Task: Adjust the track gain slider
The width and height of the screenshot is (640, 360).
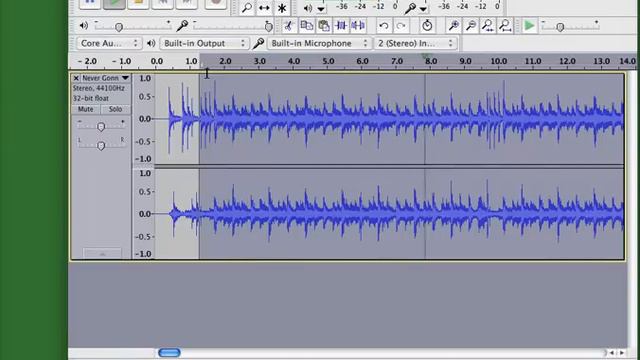Action: [x=101, y=126]
